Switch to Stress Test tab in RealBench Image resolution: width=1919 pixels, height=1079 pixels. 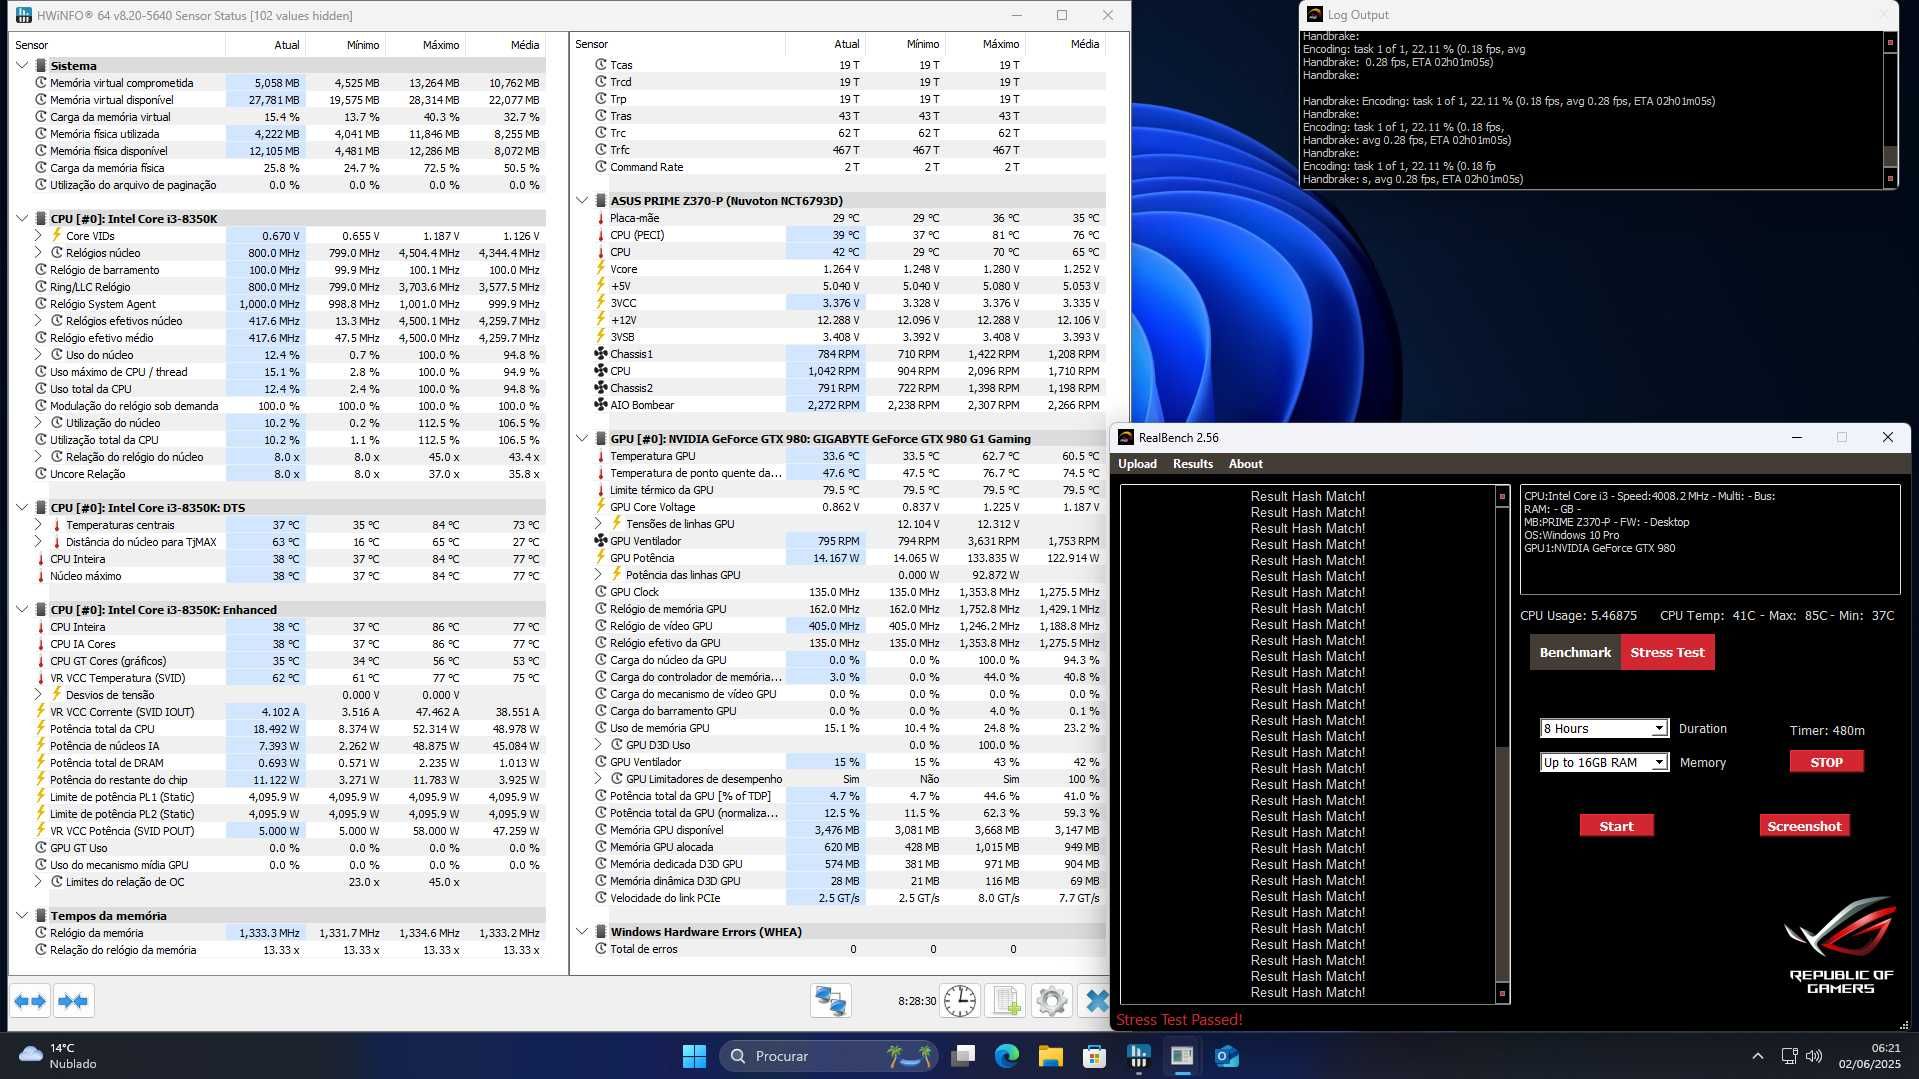pos(1667,652)
